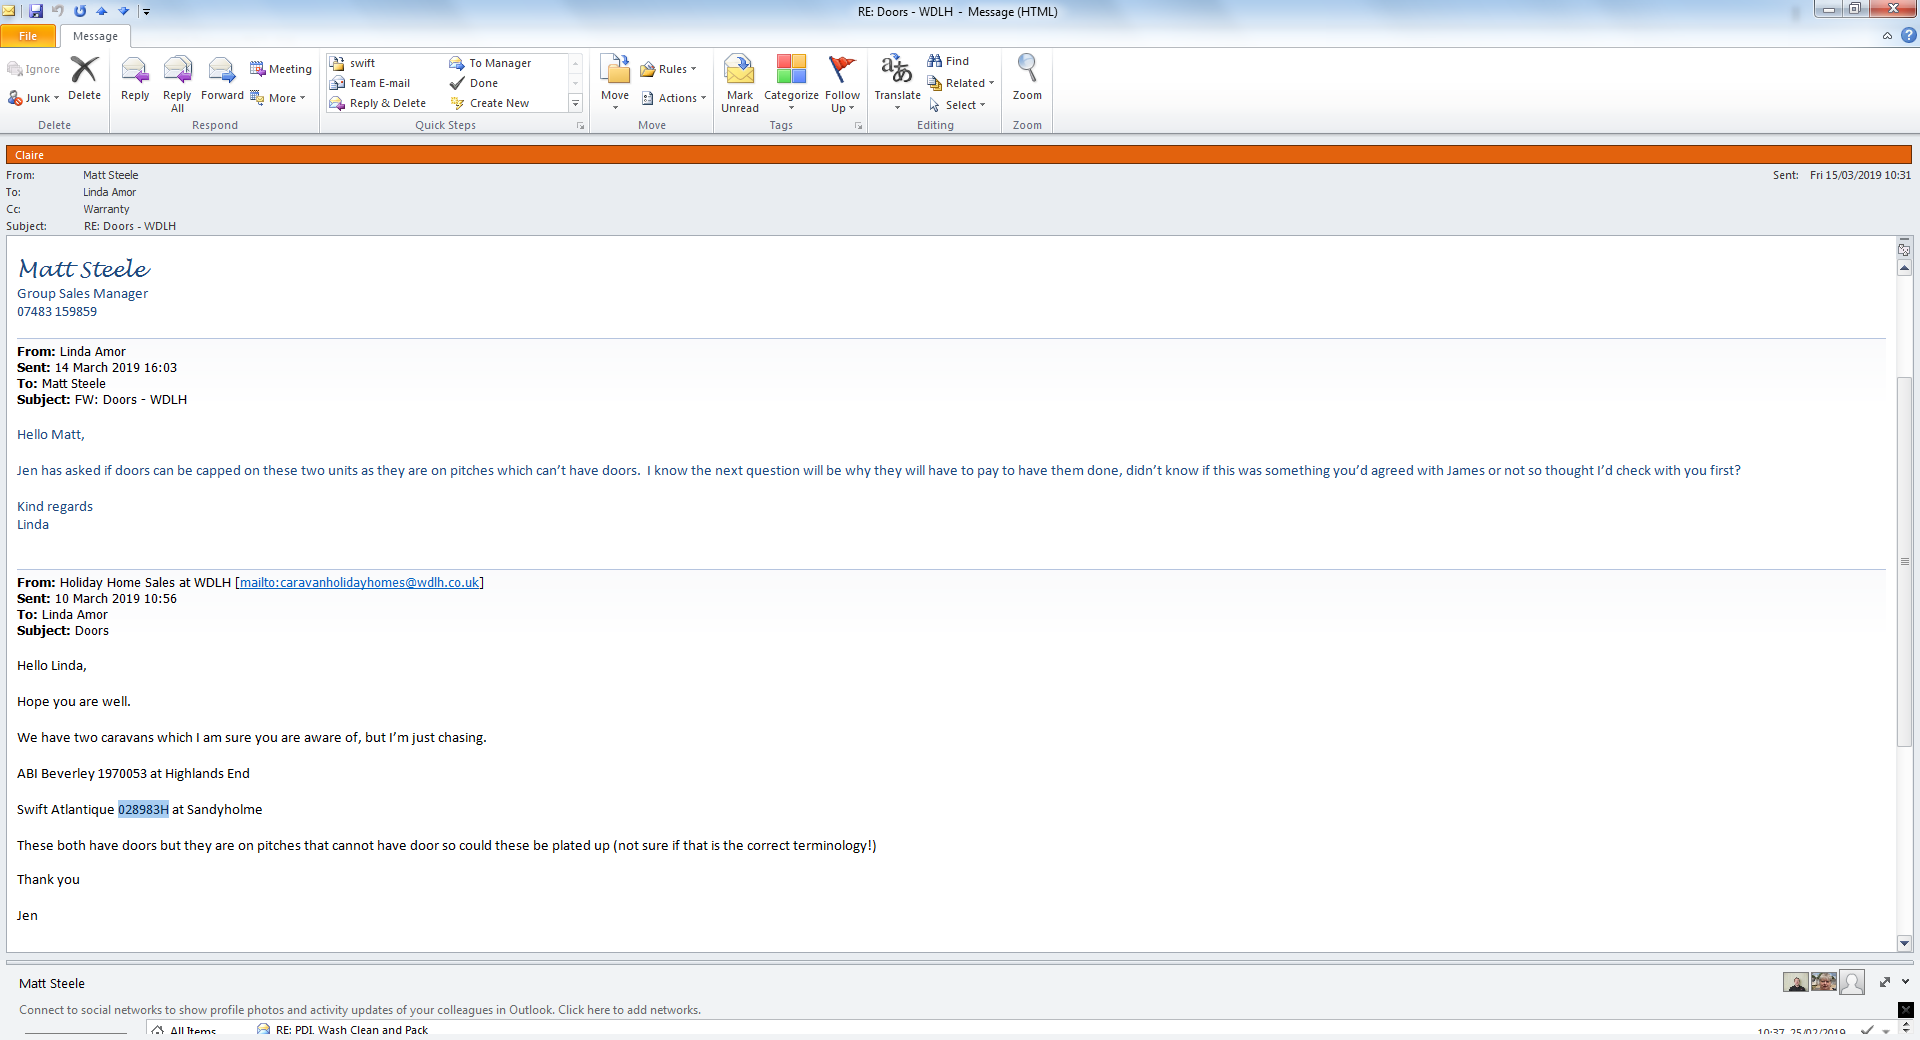Run the To Manager quick step
The width and height of the screenshot is (1920, 1040).
(x=491, y=63)
